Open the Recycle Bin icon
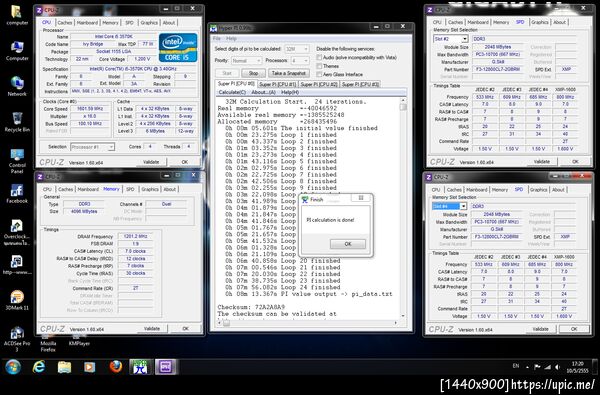The height and width of the screenshot is (395, 600). point(17,122)
